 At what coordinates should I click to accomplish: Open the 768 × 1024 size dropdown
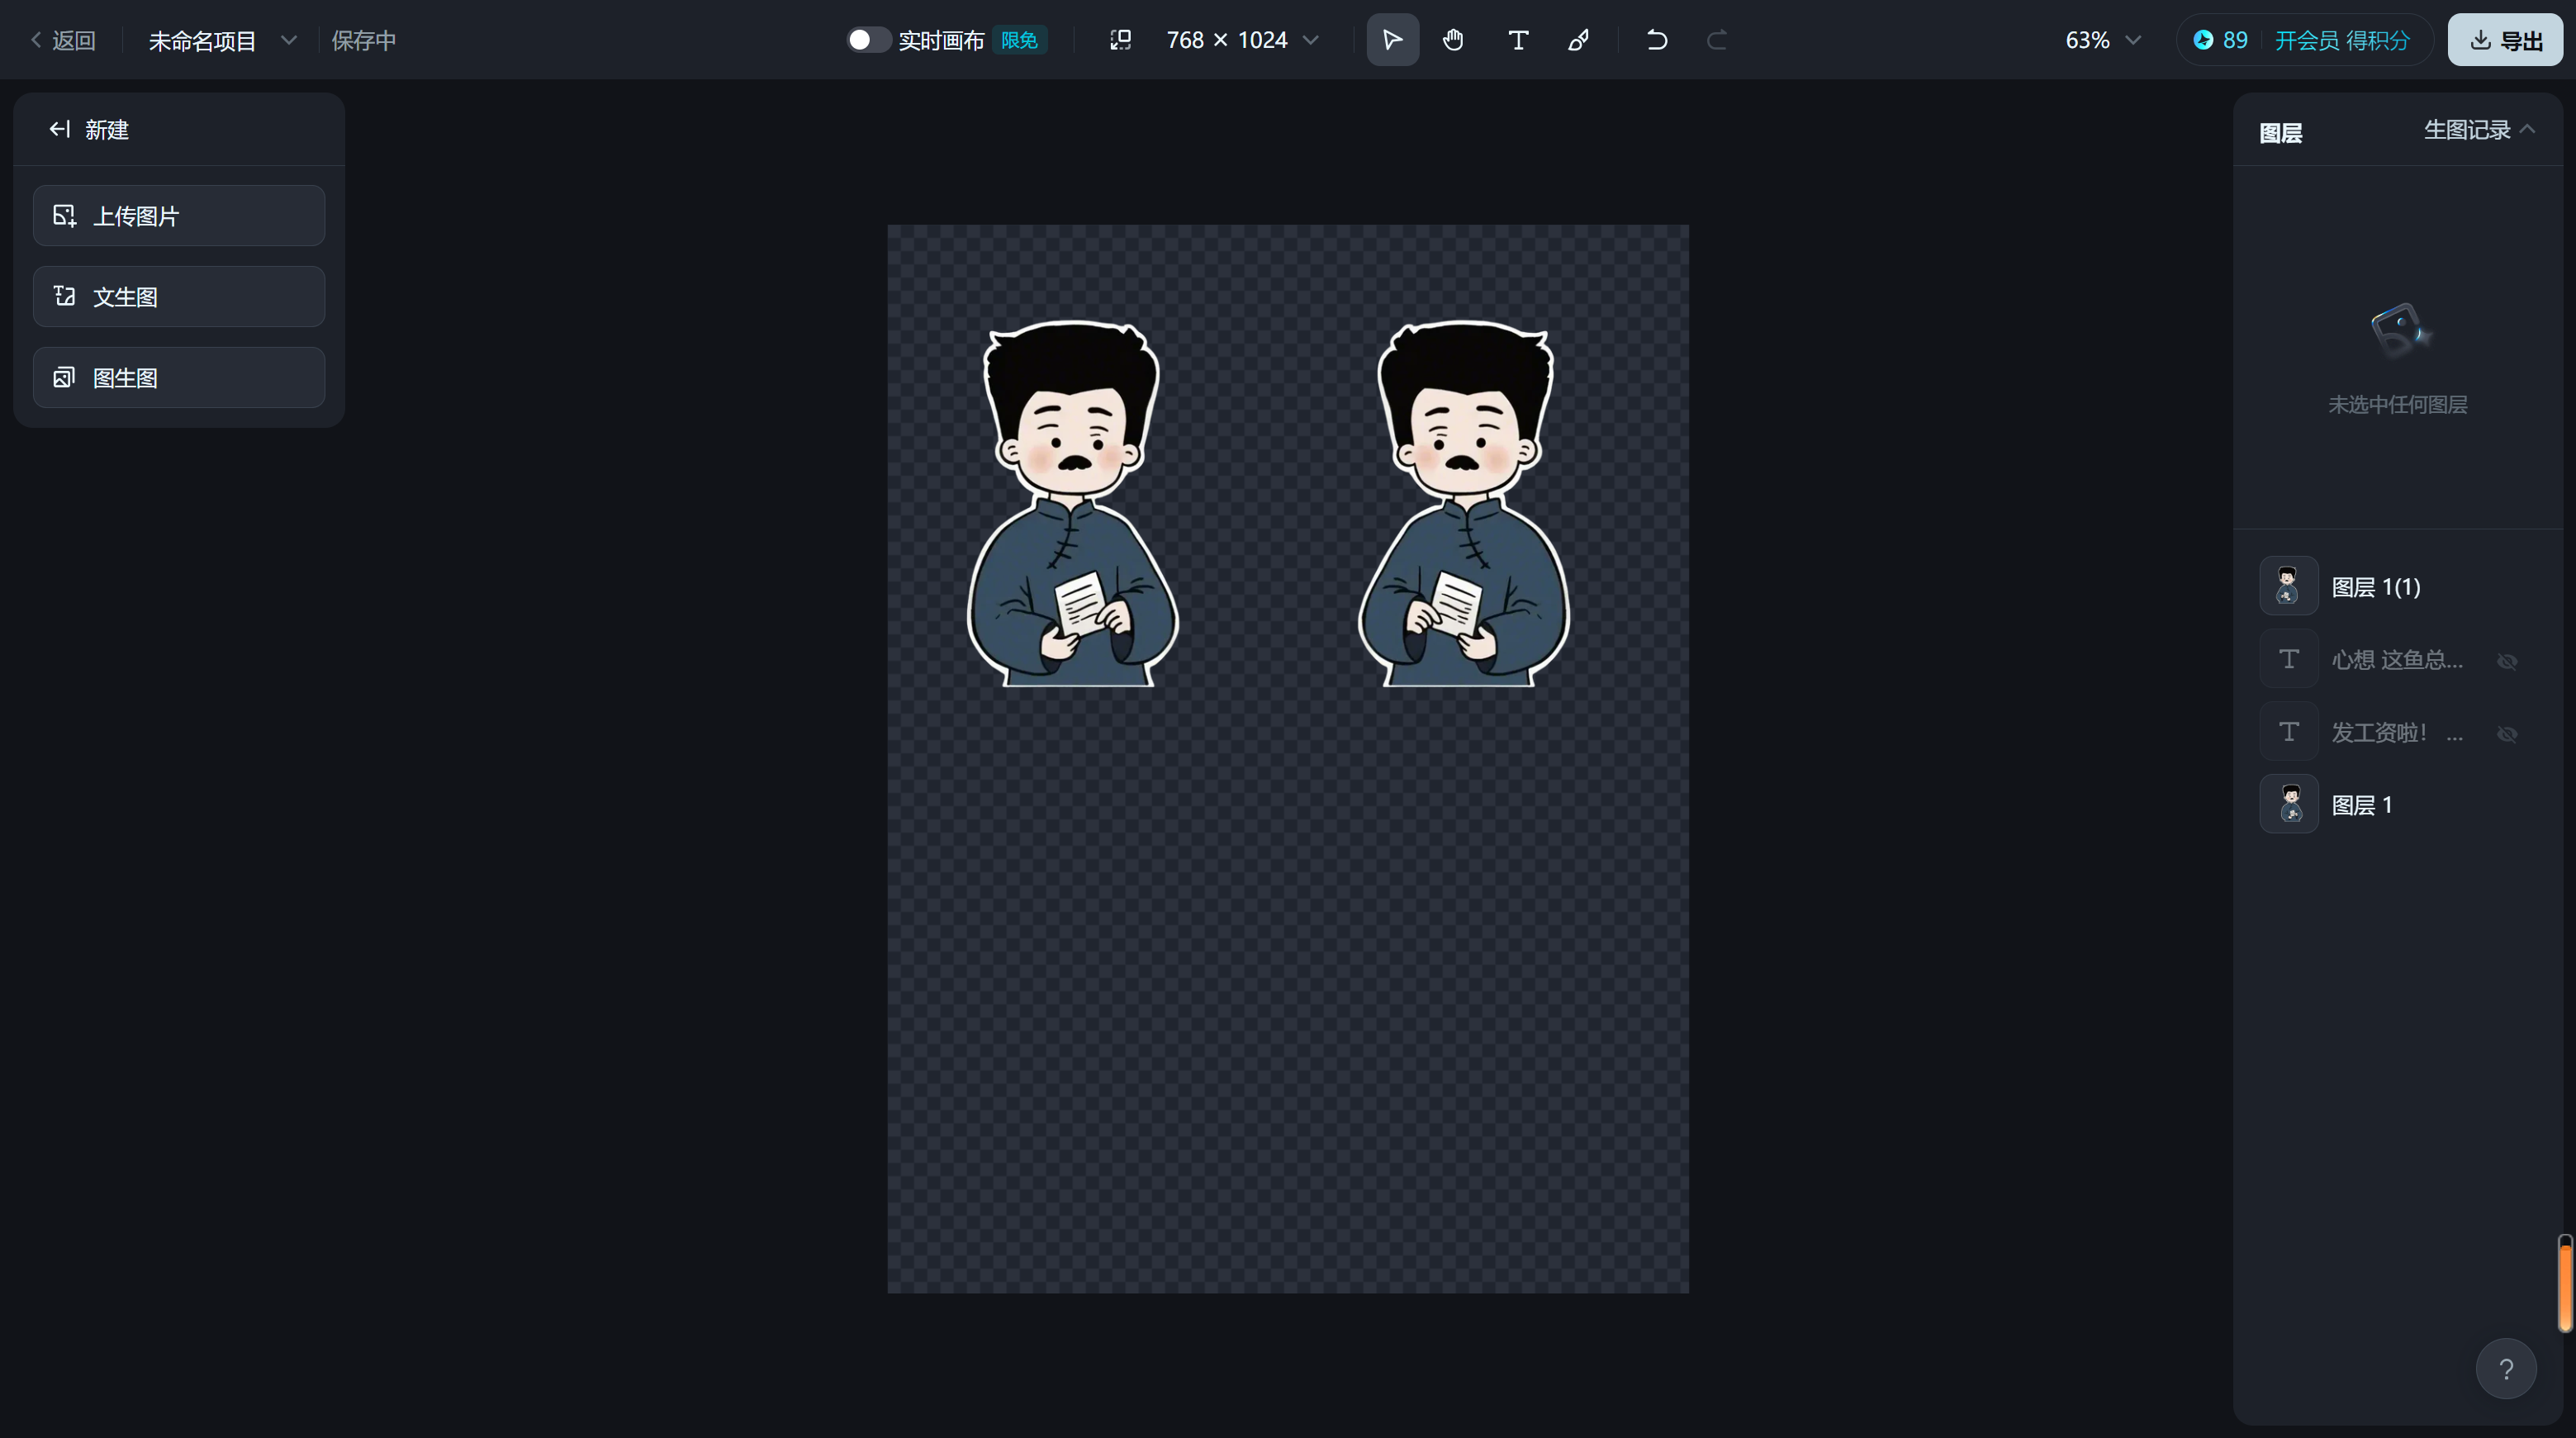pos(1311,40)
